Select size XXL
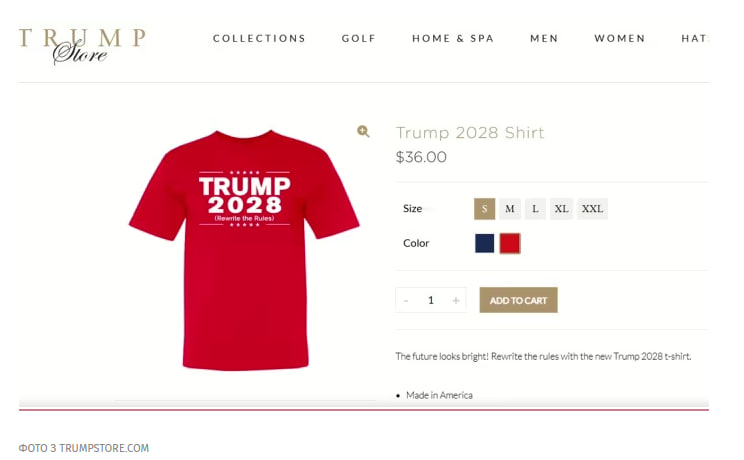 (x=592, y=209)
